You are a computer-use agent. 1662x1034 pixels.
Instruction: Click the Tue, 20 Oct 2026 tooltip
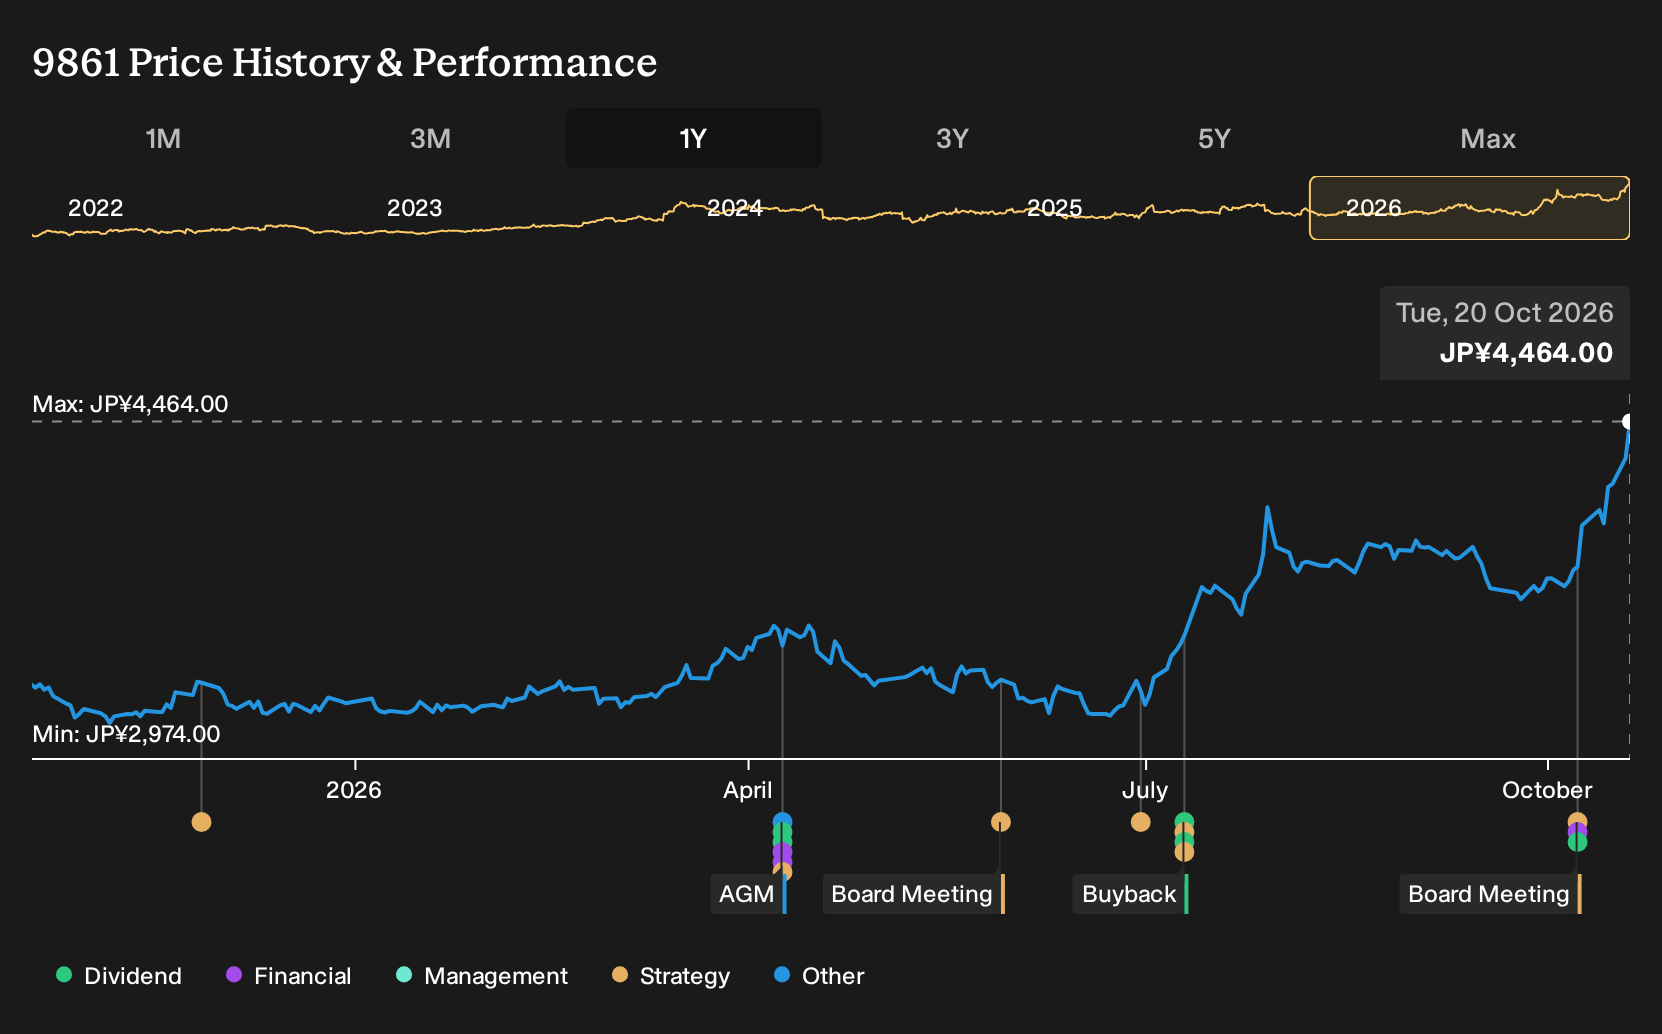pyautogui.click(x=1505, y=333)
